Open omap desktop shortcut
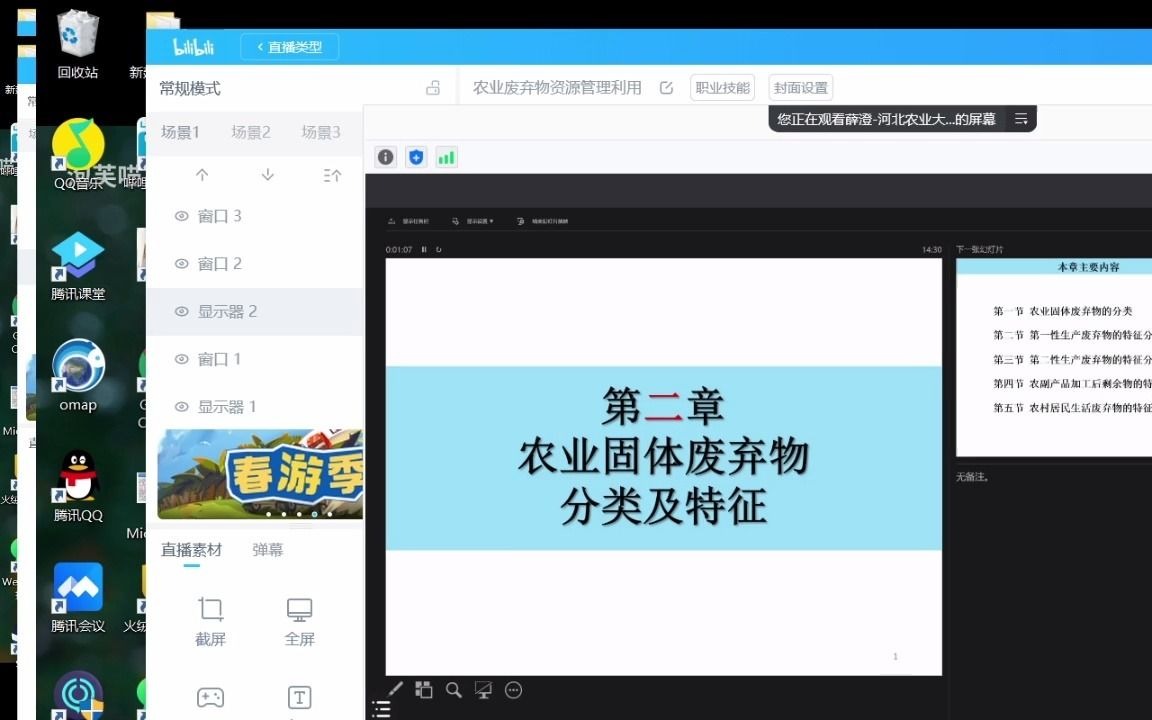Viewport: 1152px width, 720px height. tap(78, 375)
